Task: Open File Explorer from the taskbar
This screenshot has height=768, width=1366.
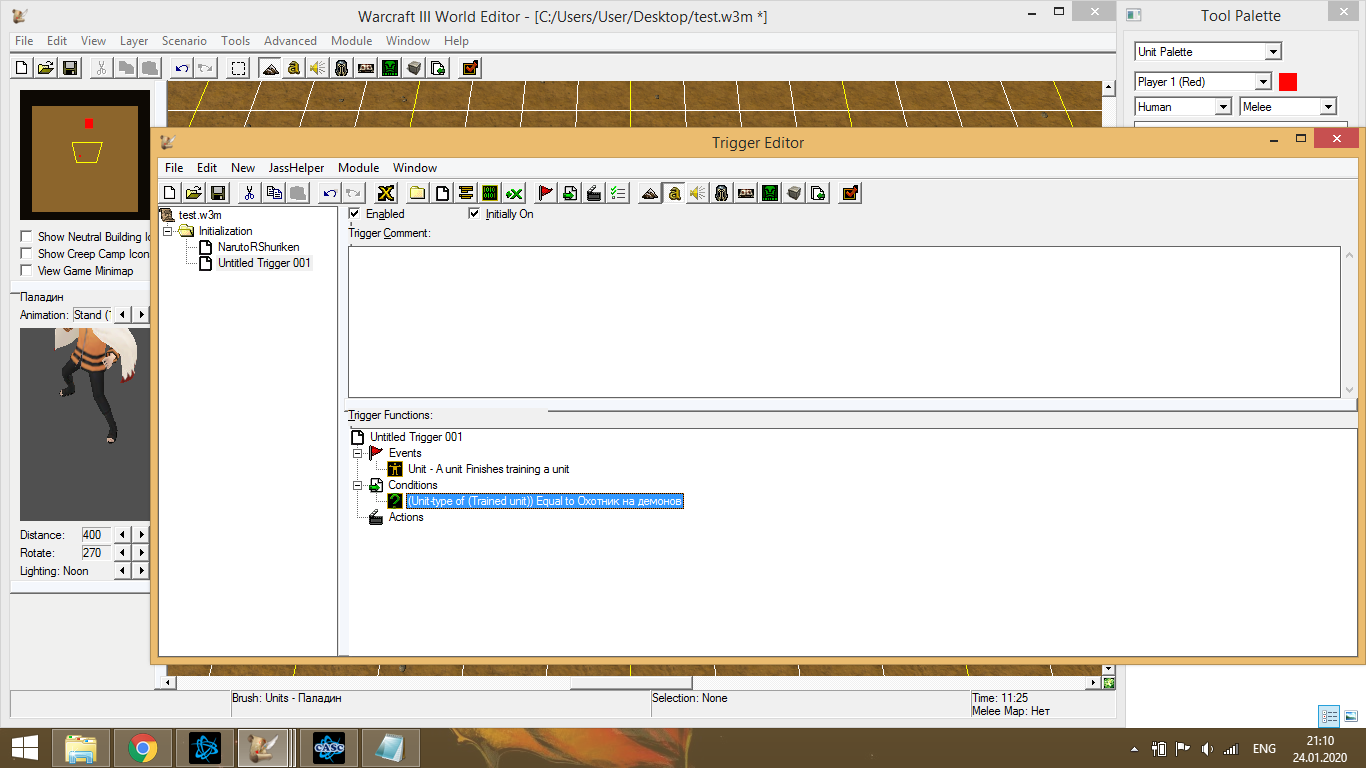Action: (80, 748)
